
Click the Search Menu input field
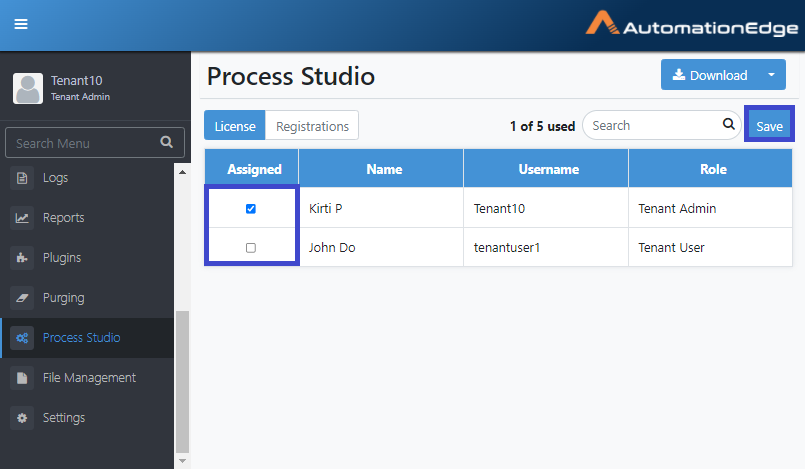click(95, 143)
